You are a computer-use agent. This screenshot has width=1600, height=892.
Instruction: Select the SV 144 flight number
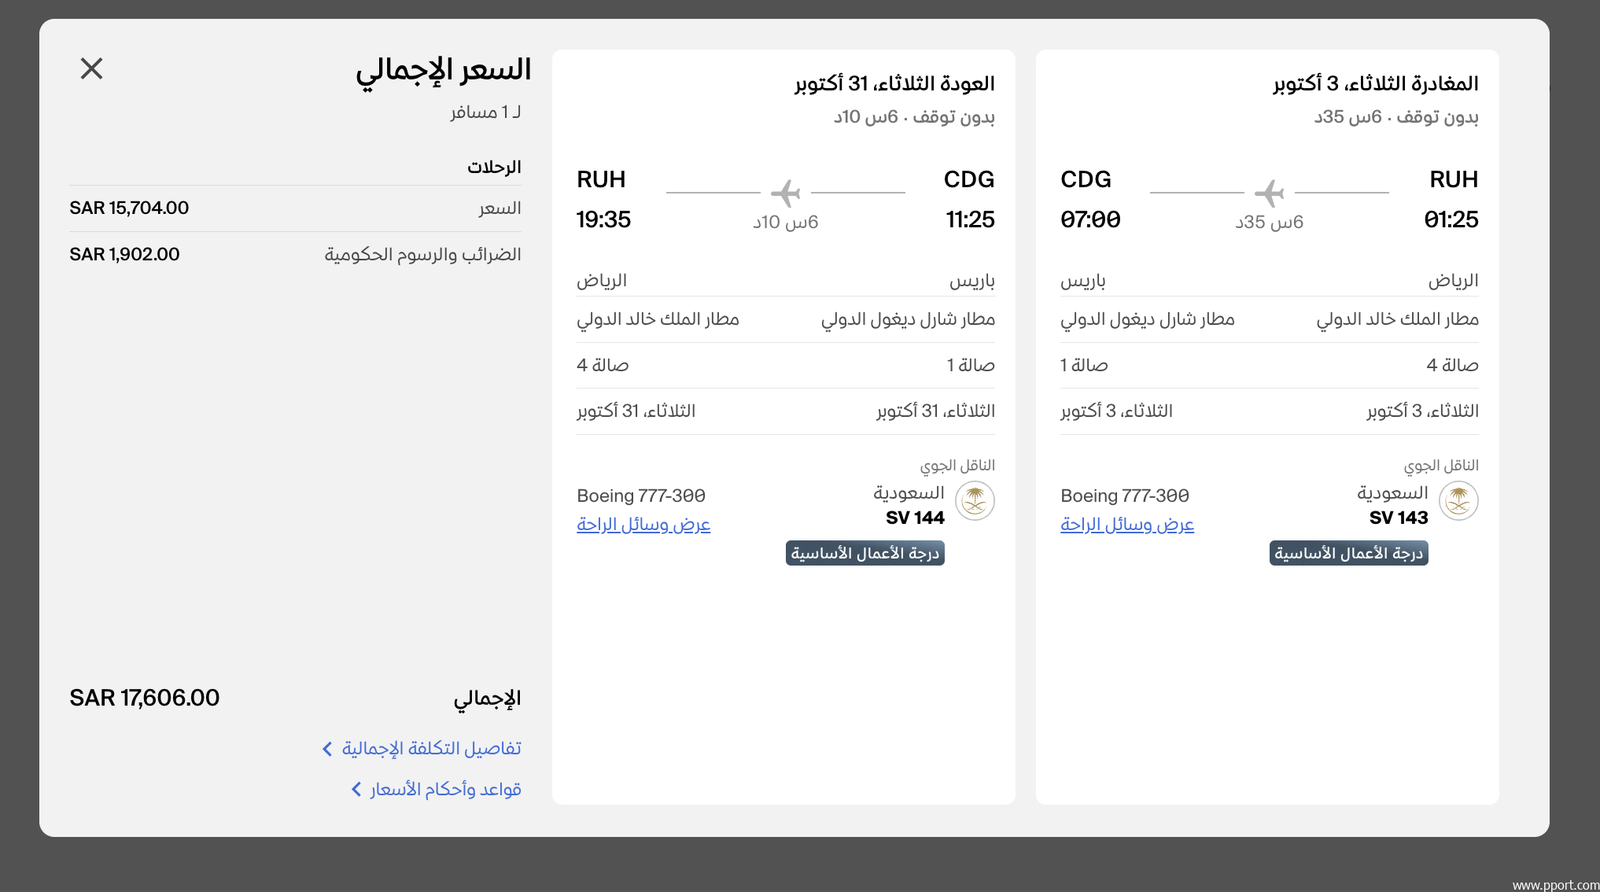[x=915, y=518]
